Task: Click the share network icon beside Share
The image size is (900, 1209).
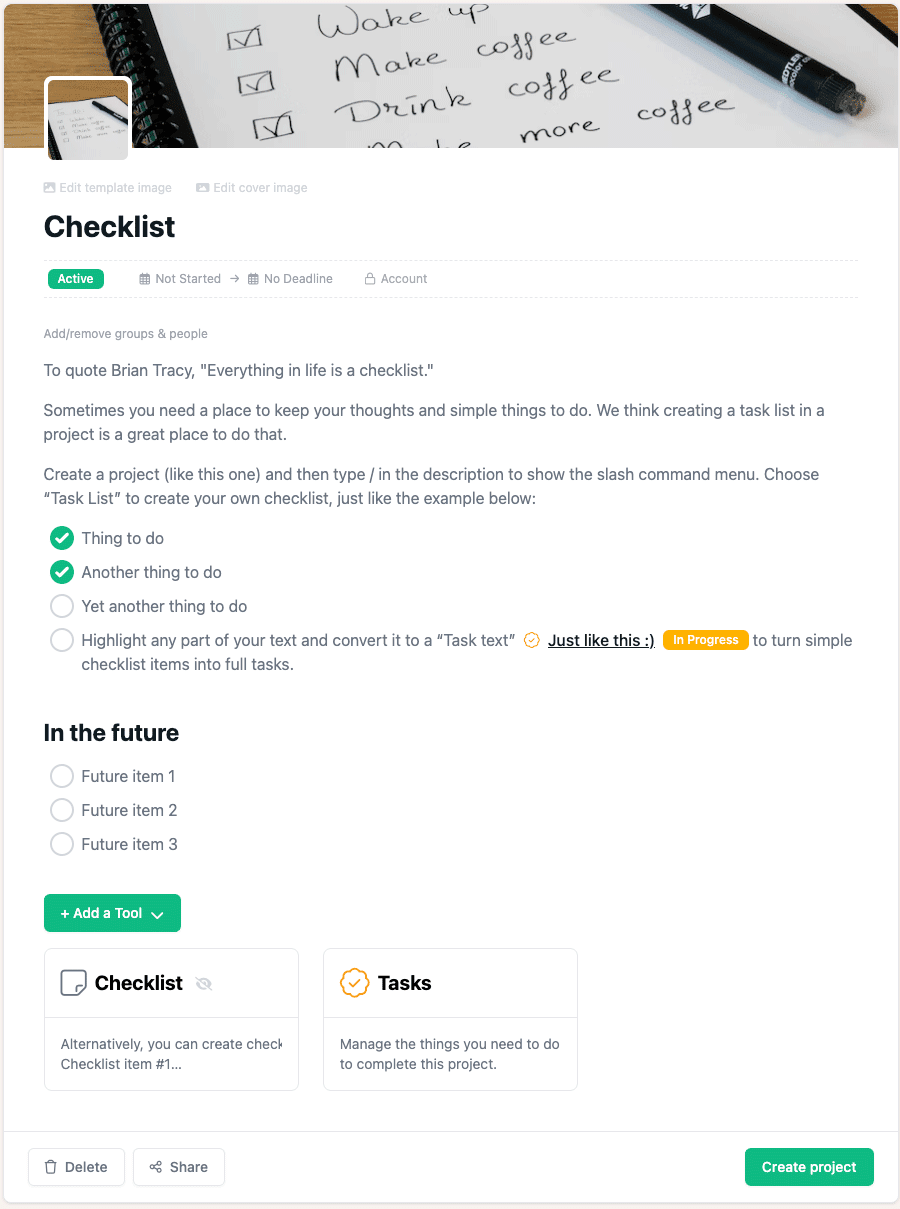Action: pyautogui.click(x=157, y=1167)
